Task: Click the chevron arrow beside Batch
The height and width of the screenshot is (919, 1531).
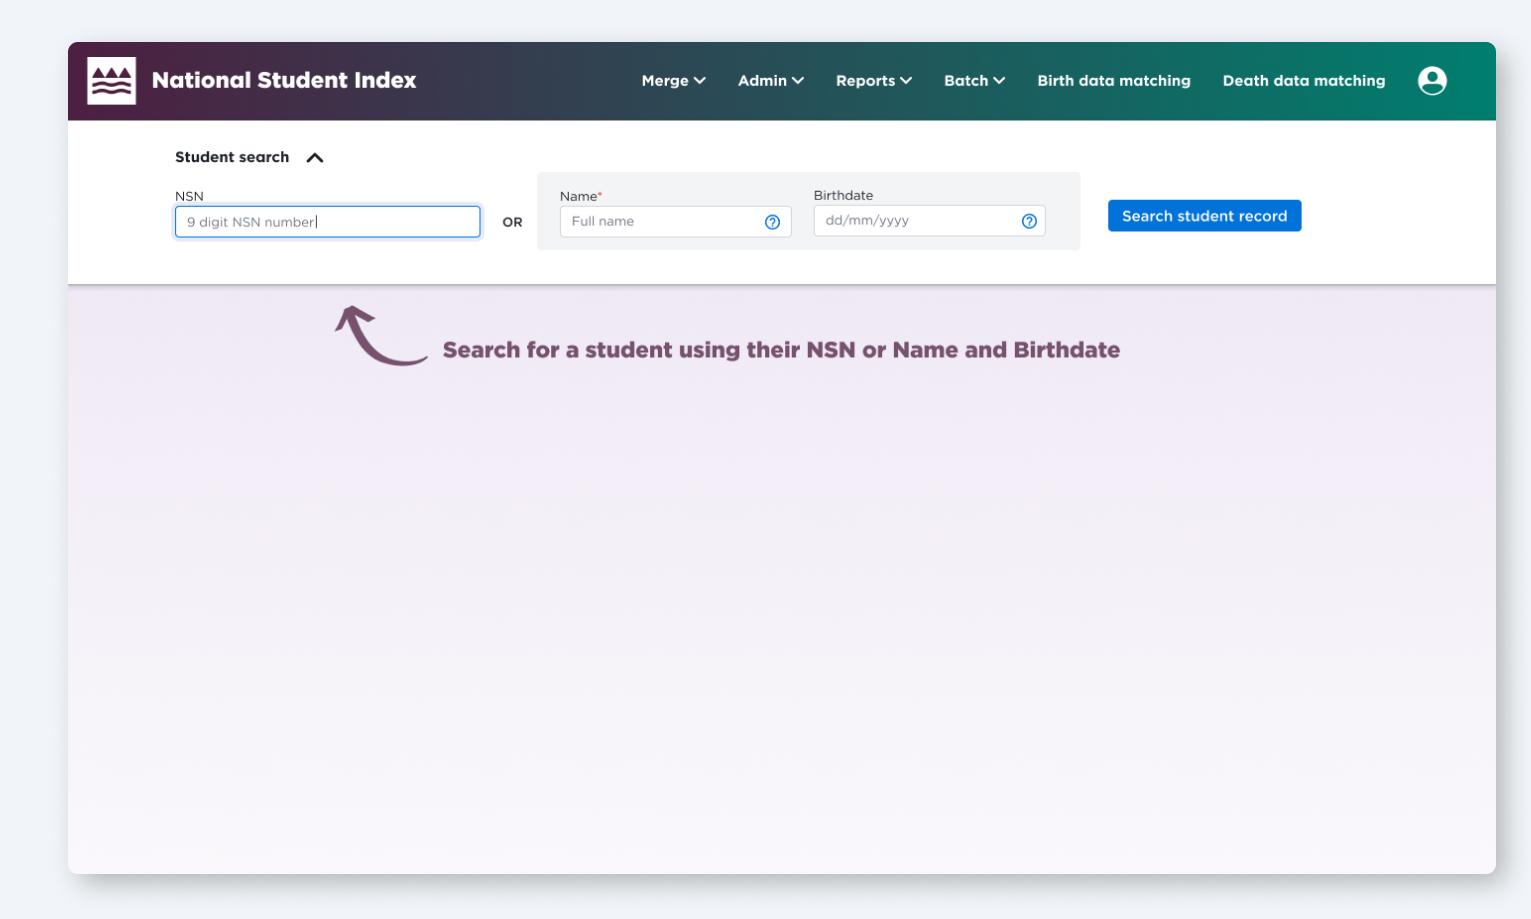Action: click(x=999, y=81)
